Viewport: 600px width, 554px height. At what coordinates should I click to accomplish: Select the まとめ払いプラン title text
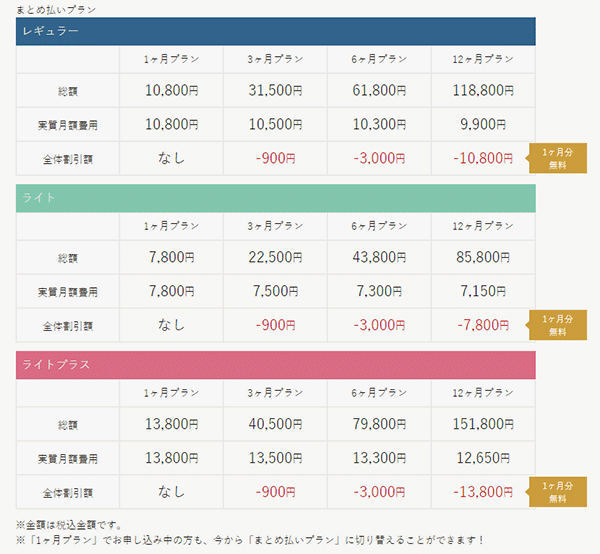tap(56, 10)
